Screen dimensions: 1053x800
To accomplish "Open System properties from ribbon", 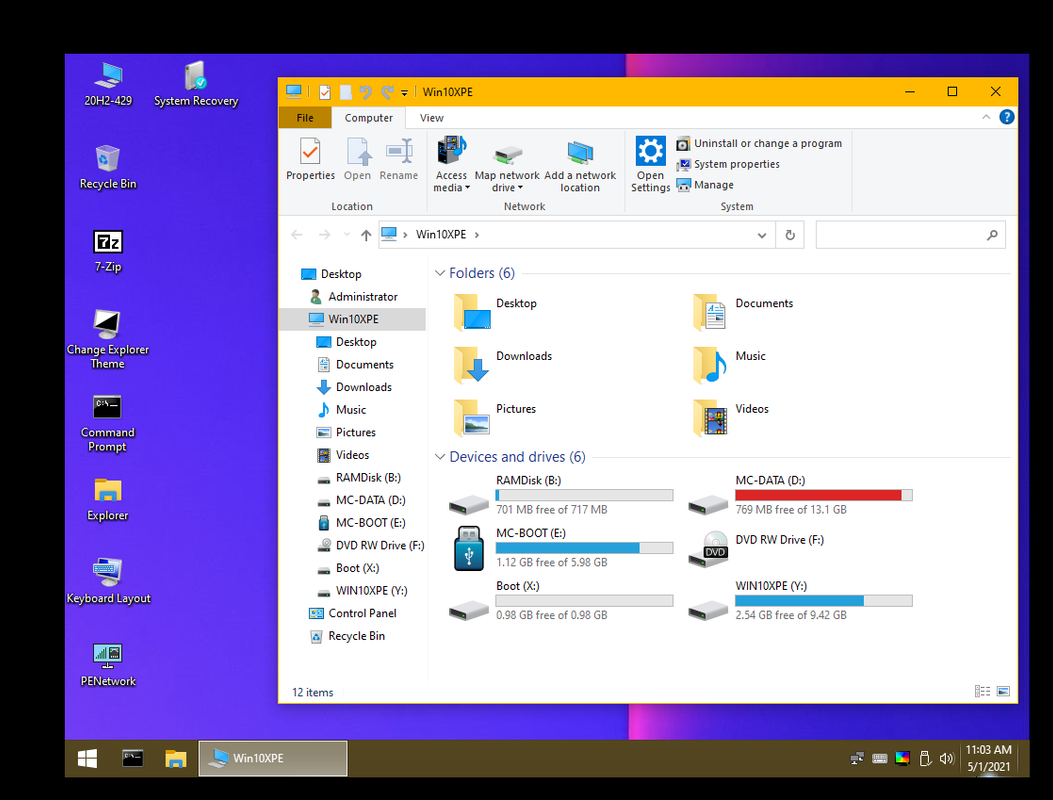I will point(728,165).
